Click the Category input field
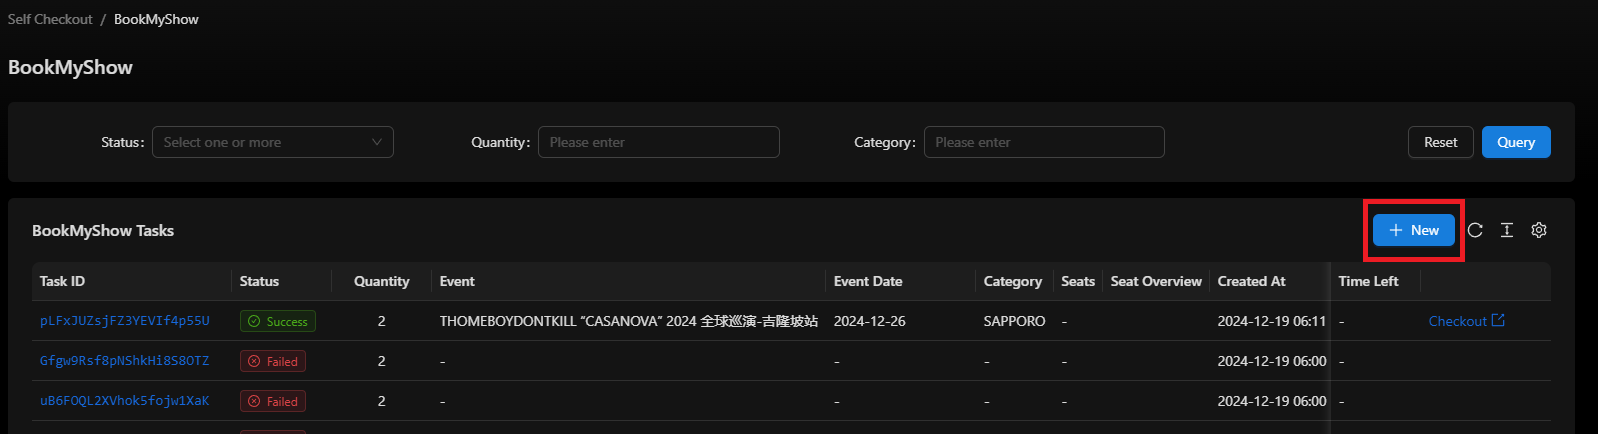The image size is (1598, 434). coord(1044,142)
